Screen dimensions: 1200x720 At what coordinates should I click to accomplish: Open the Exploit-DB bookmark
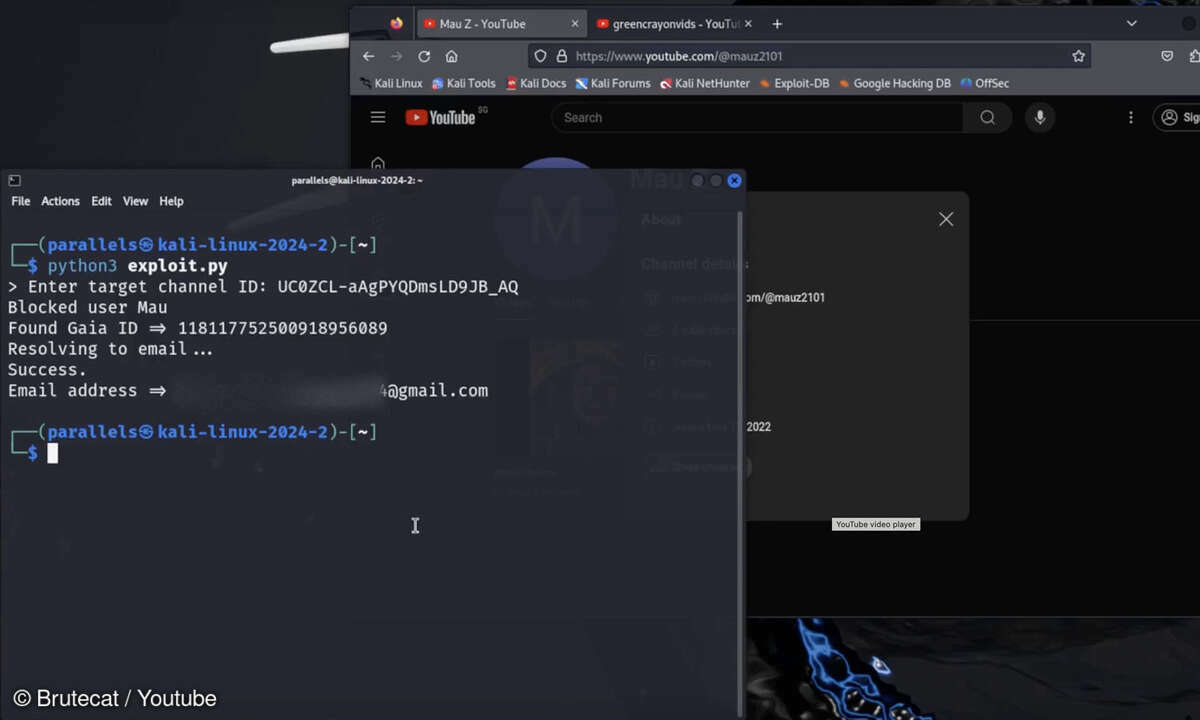tap(794, 84)
